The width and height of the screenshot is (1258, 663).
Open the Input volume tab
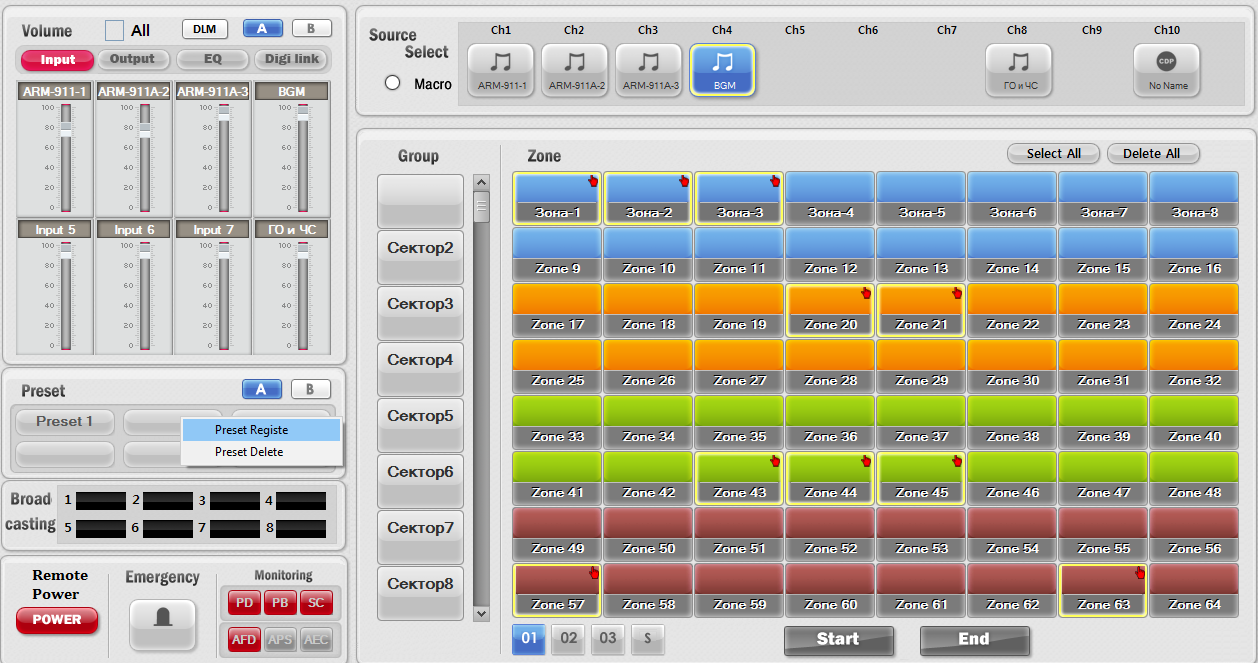pos(57,59)
